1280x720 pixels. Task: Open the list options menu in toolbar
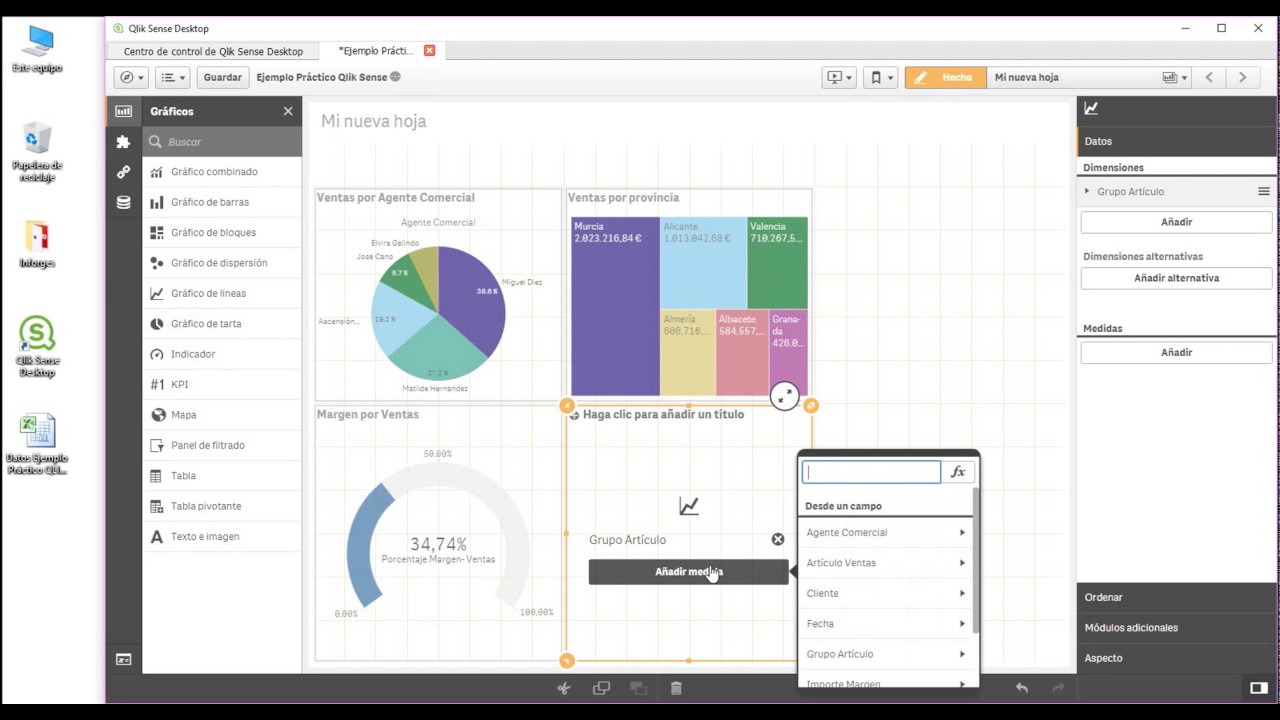[x=173, y=77]
